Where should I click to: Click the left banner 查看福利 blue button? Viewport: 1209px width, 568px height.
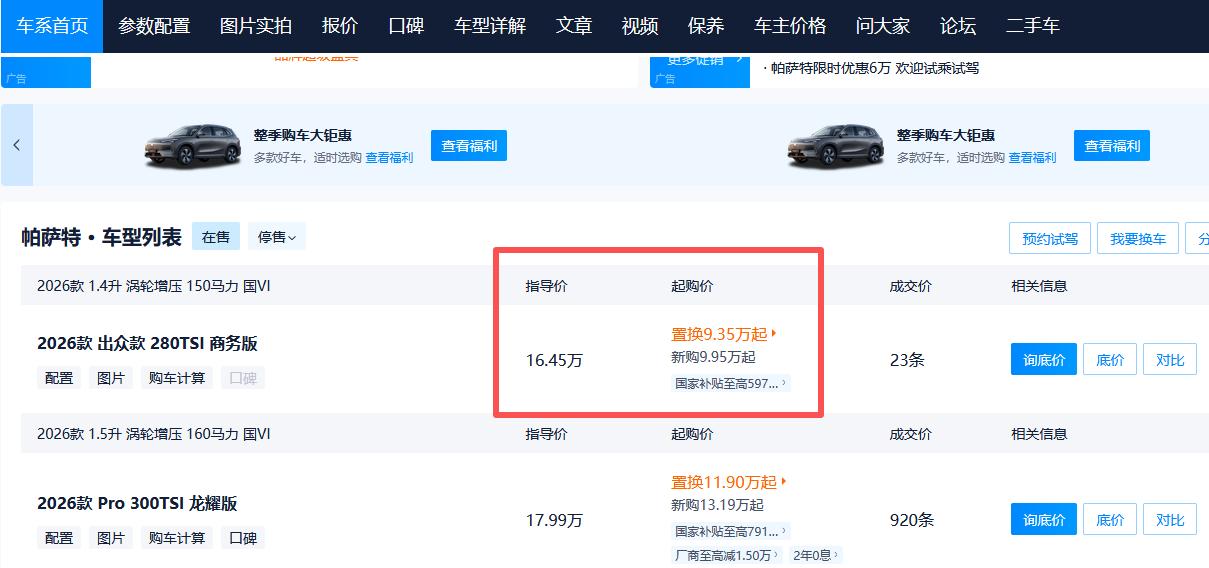click(469, 145)
